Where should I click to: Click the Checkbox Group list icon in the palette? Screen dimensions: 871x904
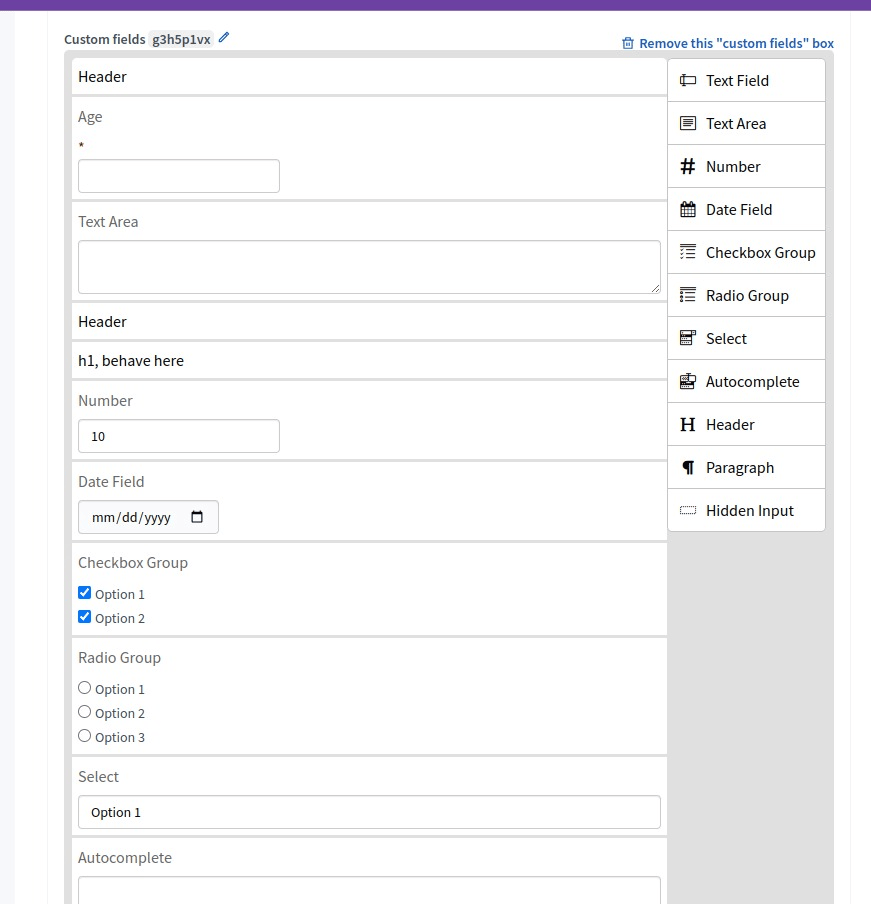(x=688, y=252)
